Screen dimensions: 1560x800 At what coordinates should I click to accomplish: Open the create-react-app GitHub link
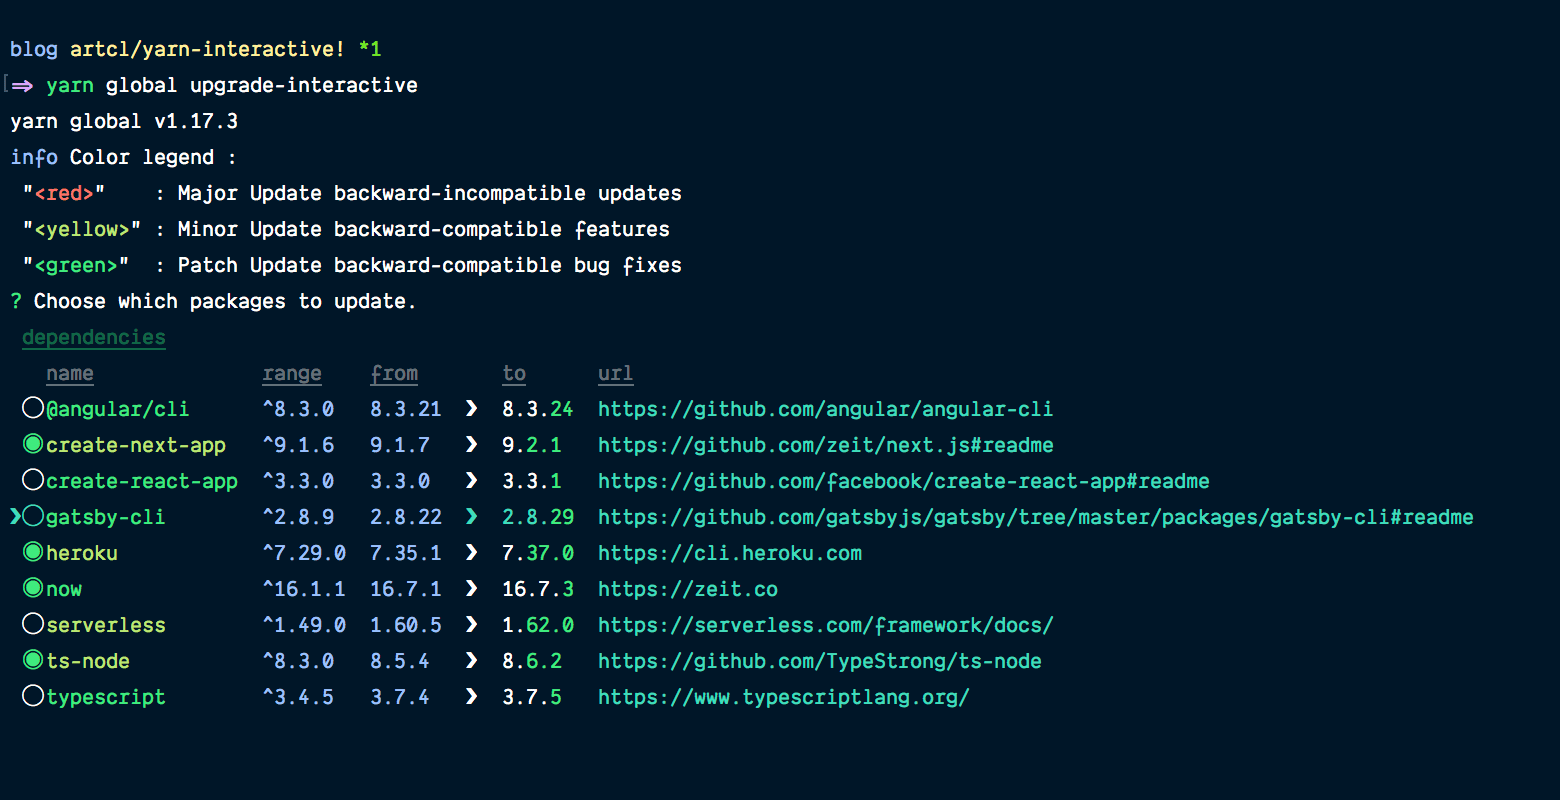click(x=903, y=481)
